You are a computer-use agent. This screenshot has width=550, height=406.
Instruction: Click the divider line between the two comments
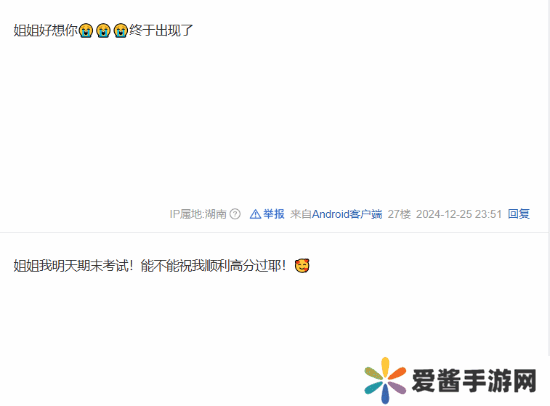pos(274,232)
